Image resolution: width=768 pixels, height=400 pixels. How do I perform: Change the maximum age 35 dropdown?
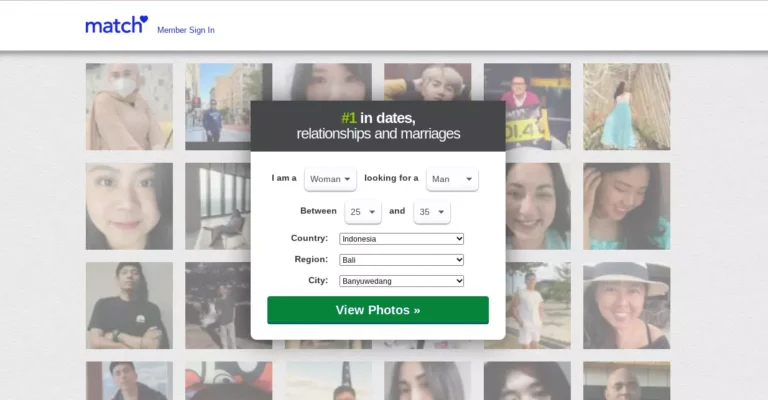(x=431, y=212)
